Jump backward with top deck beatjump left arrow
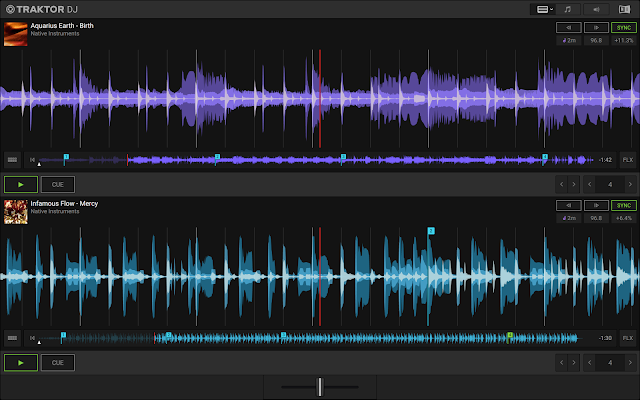The image size is (640, 400). point(562,184)
